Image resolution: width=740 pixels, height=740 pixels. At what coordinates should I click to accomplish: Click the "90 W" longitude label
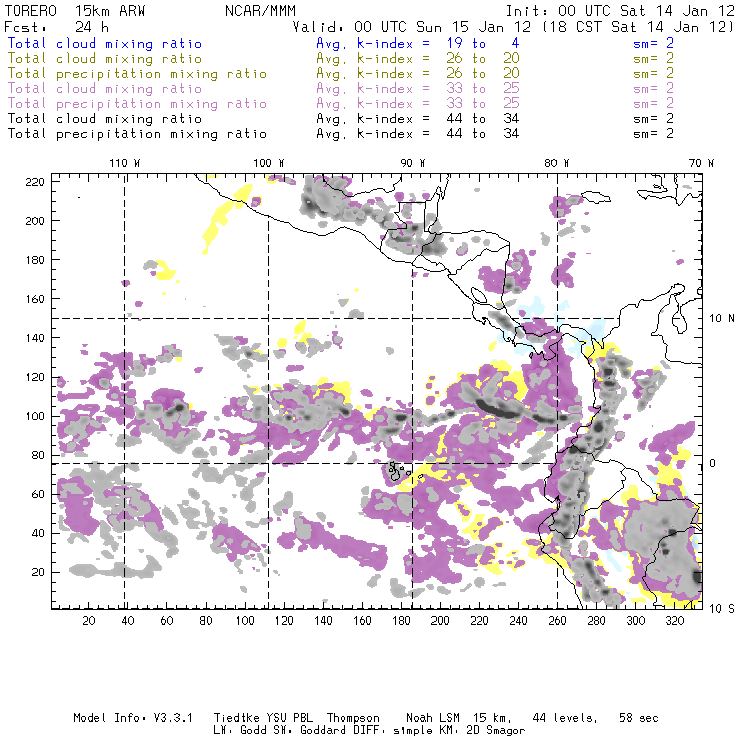(x=413, y=163)
